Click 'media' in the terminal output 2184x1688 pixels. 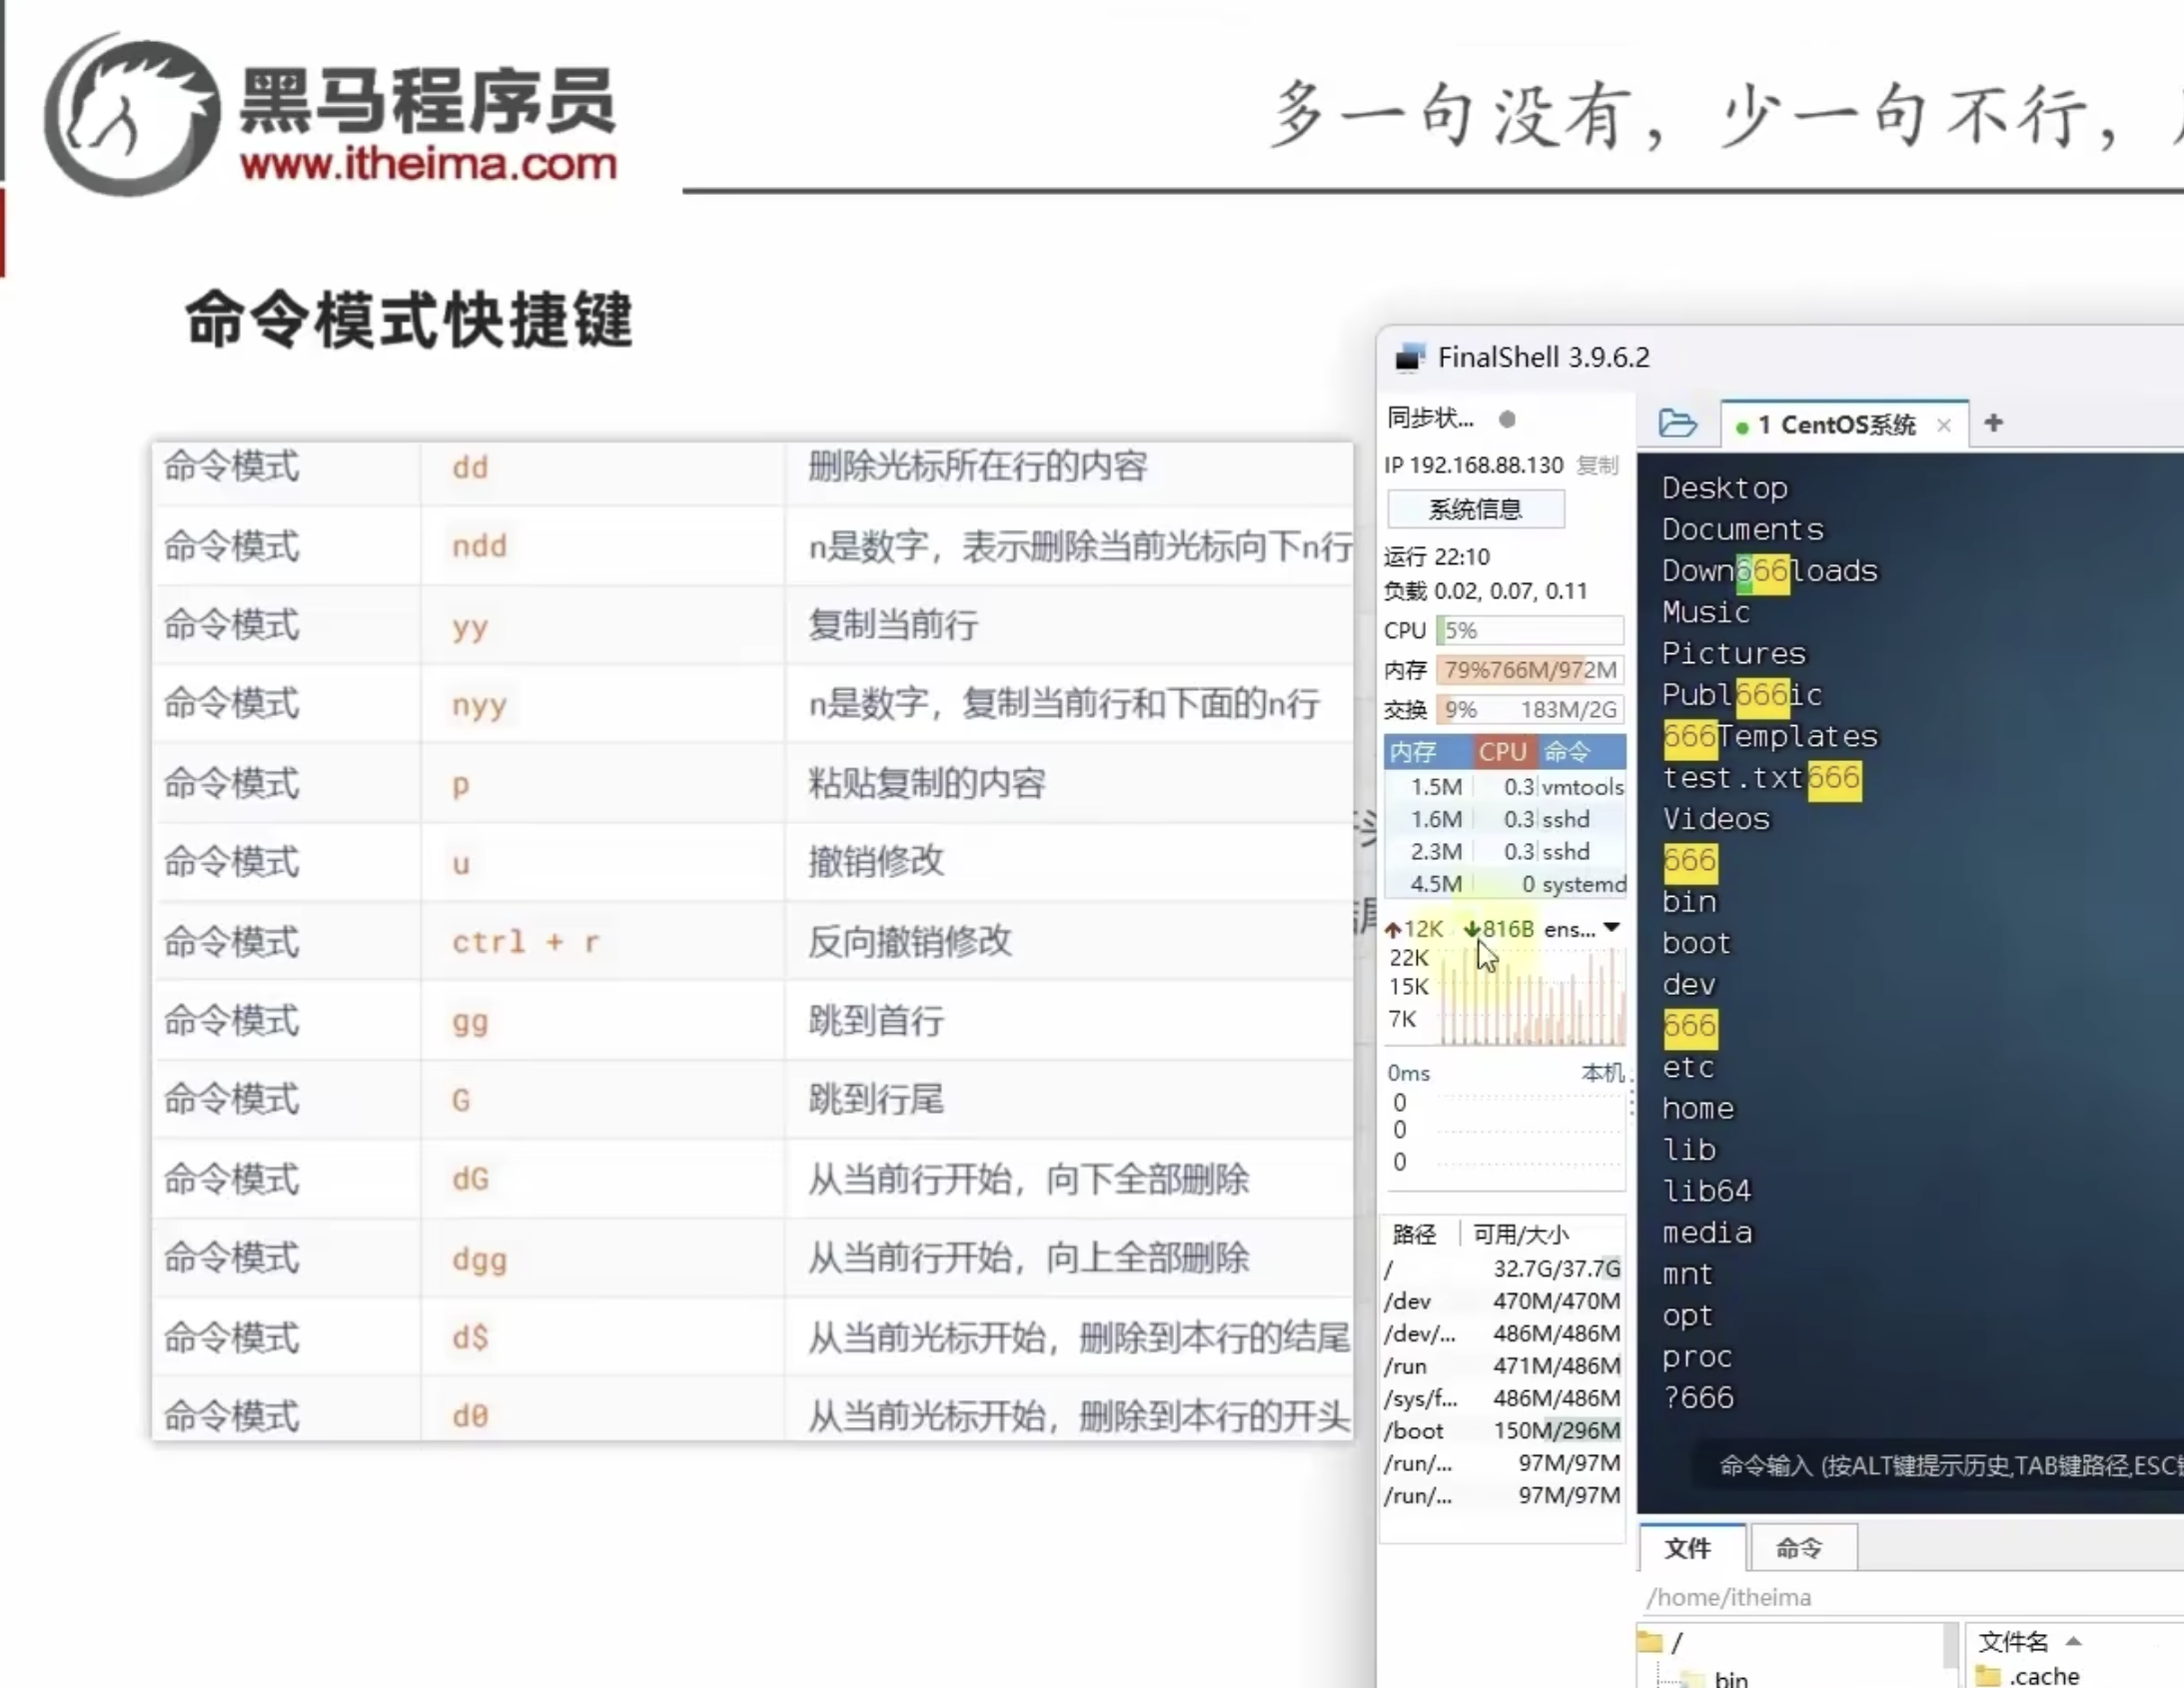click(1706, 1232)
